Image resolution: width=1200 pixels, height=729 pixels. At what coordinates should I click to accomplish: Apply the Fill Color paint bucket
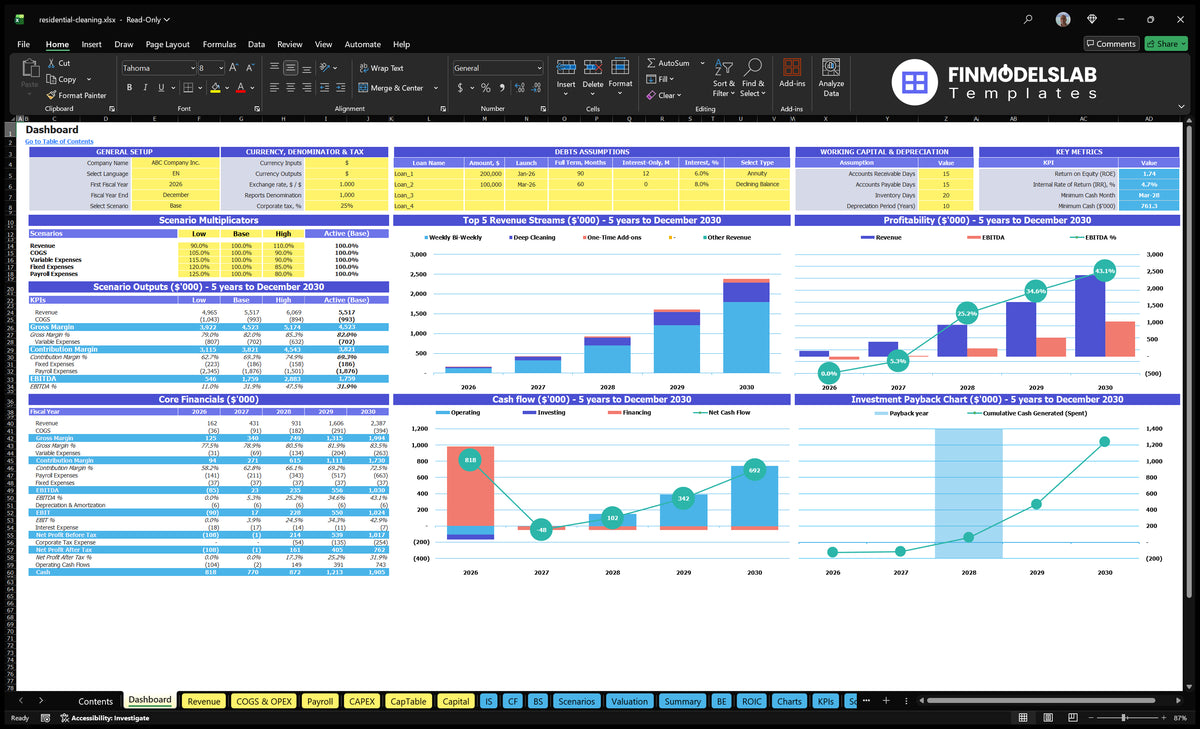pos(215,88)
